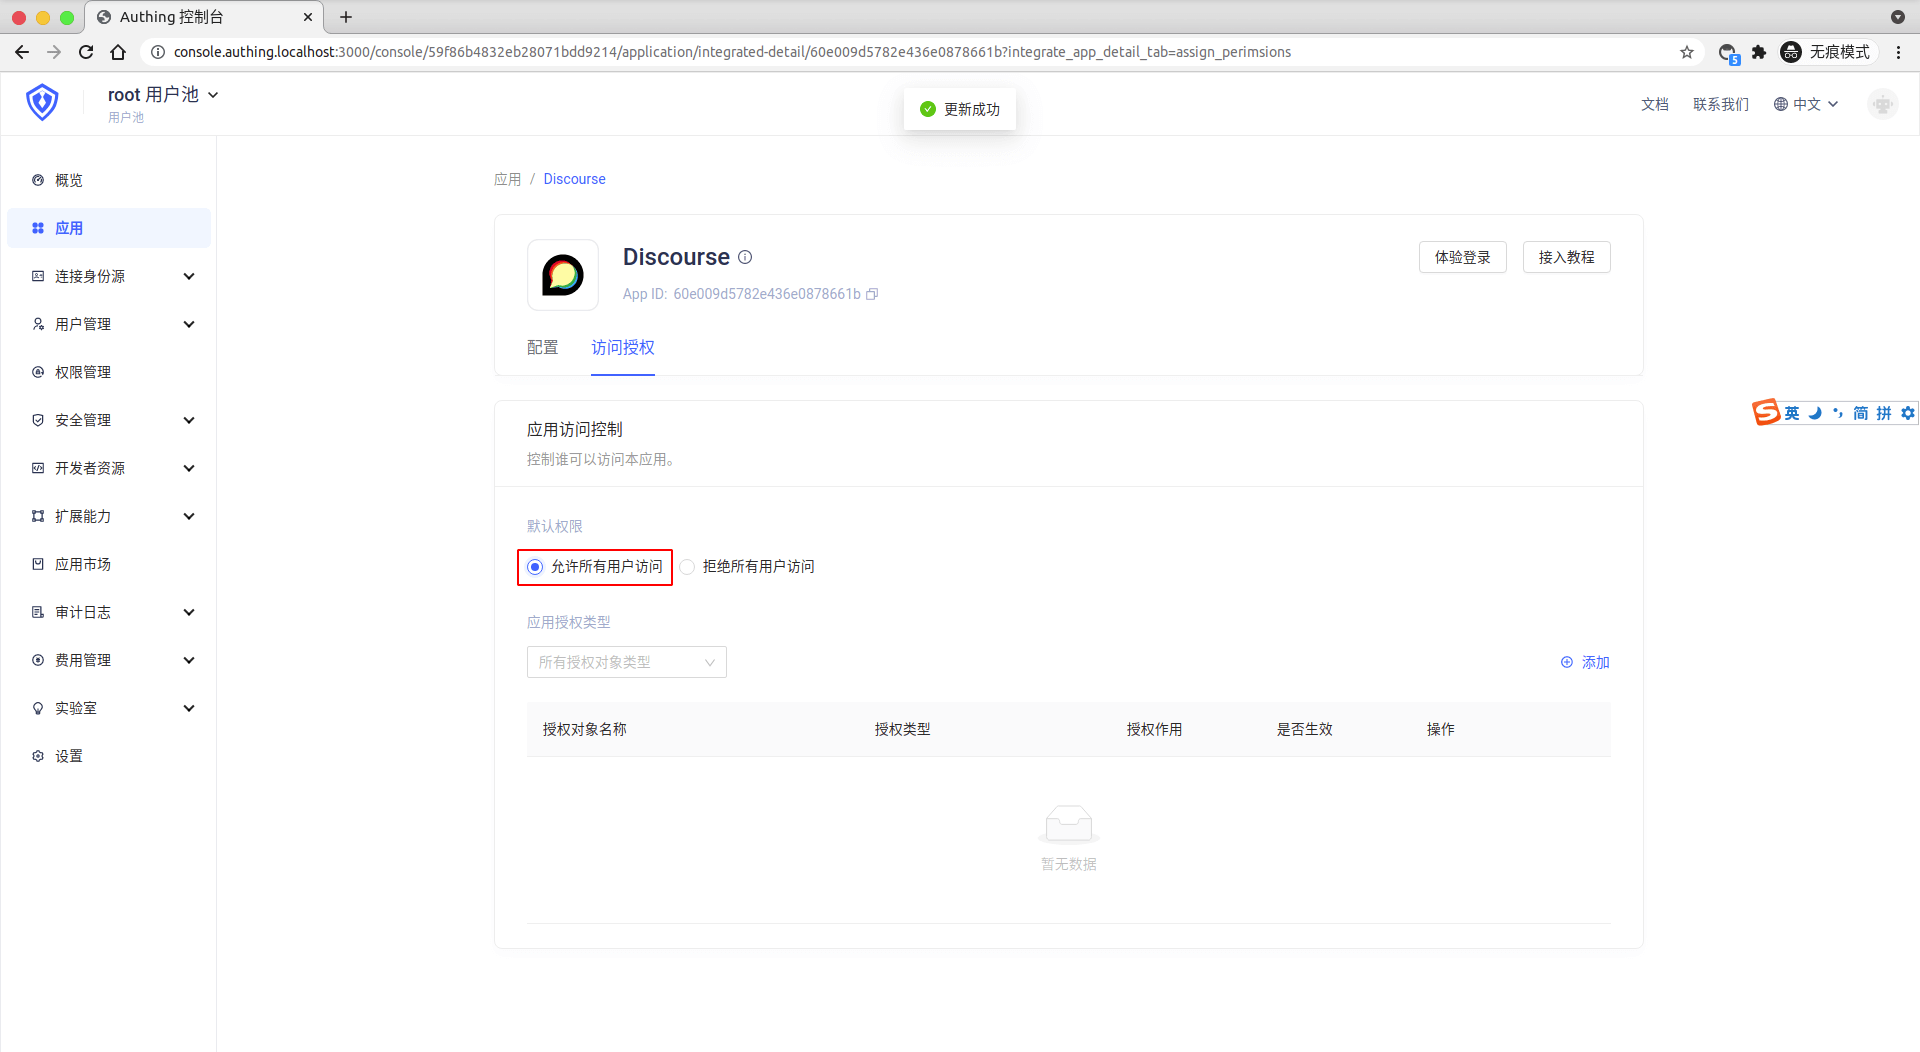1920x1052 pixels.
Task: Go to 应用 breadcrumb link
Action: click(507, 179)
